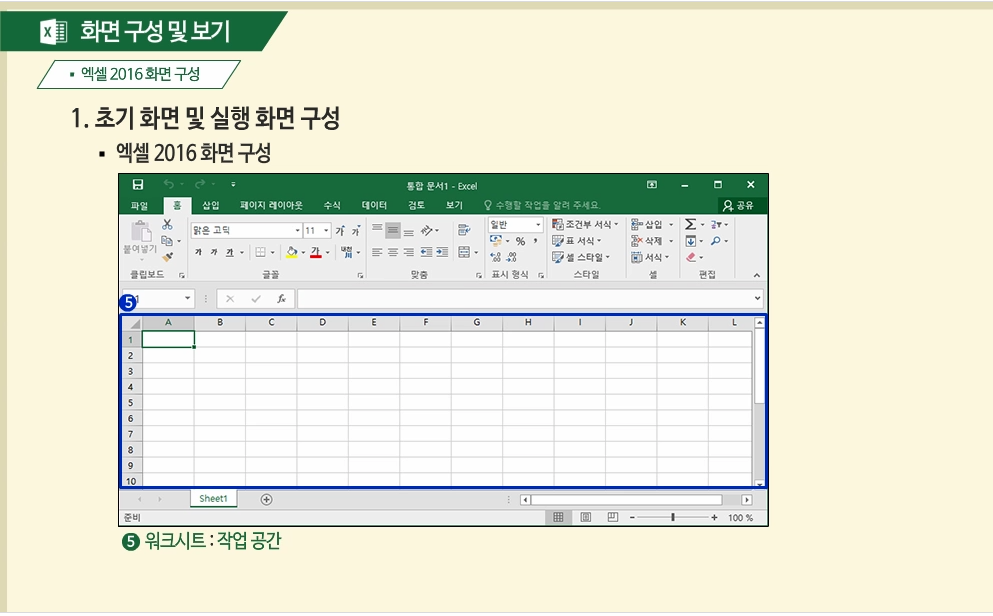Click the Redo arrow icon
The width and height of the screenshot is (993, 616).
point(200,184)
